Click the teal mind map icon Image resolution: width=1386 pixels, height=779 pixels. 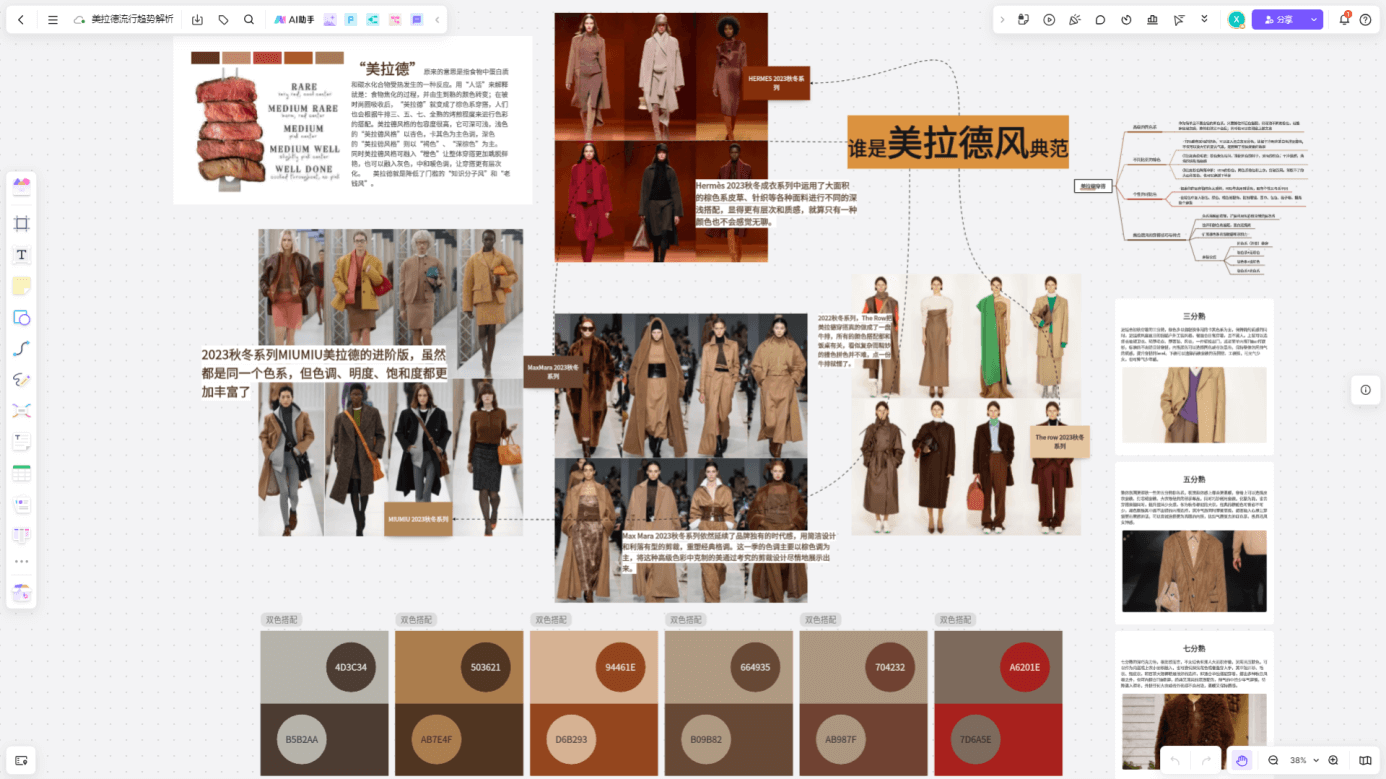373,20
